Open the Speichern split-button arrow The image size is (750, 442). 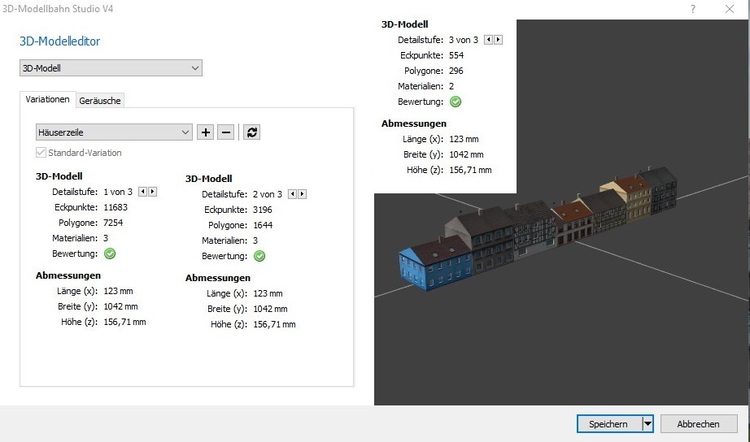click(647, 424)
